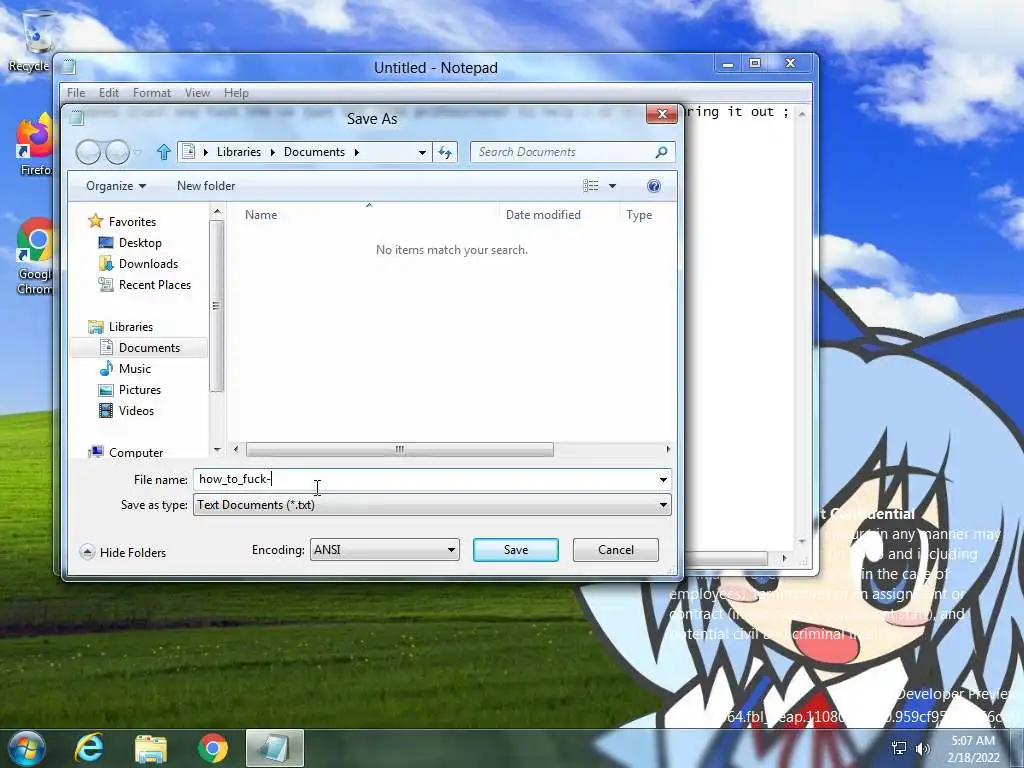Select the Google Chrome desktop shortcut

click(x=34, y=257)
